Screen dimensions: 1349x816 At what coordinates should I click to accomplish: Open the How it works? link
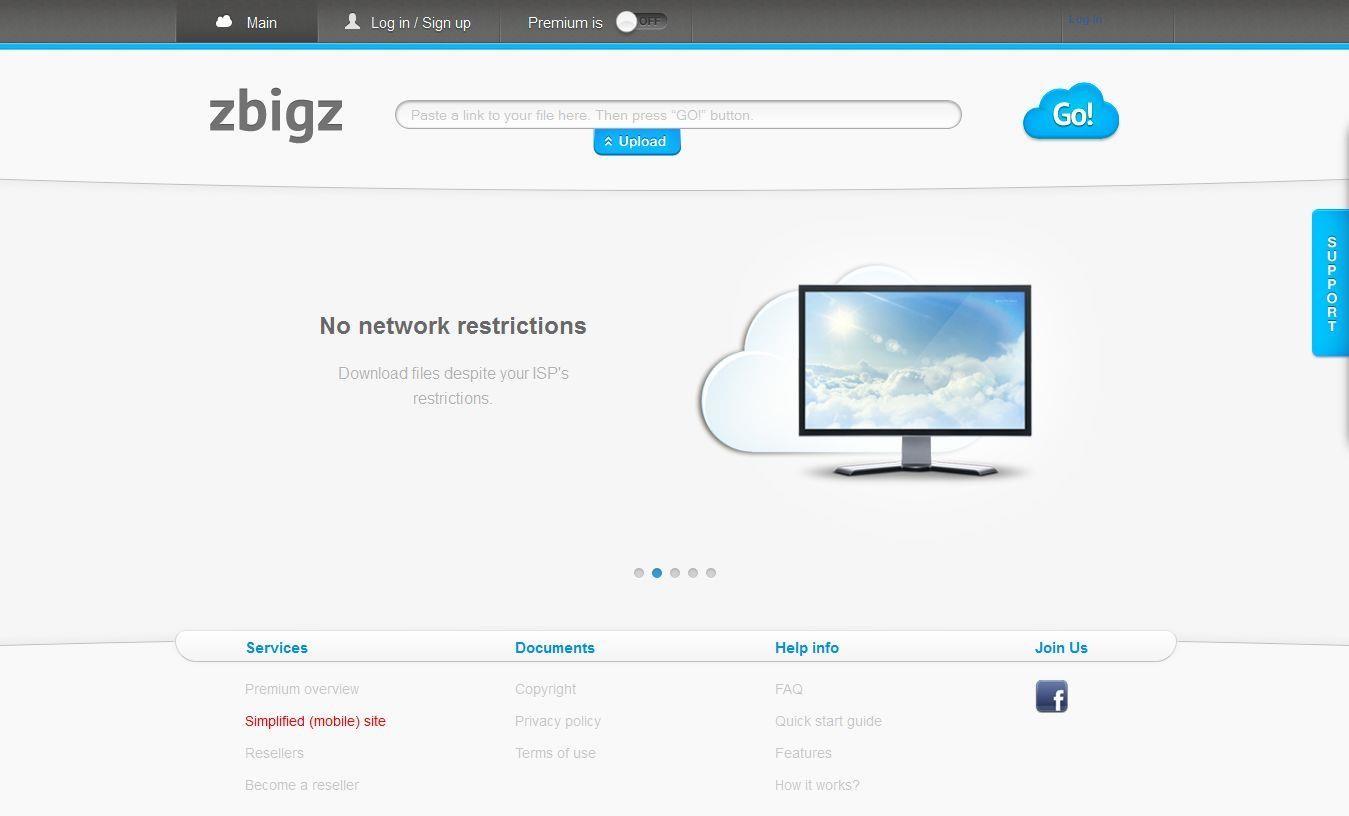pyautogui.click(x=817, y=785)
